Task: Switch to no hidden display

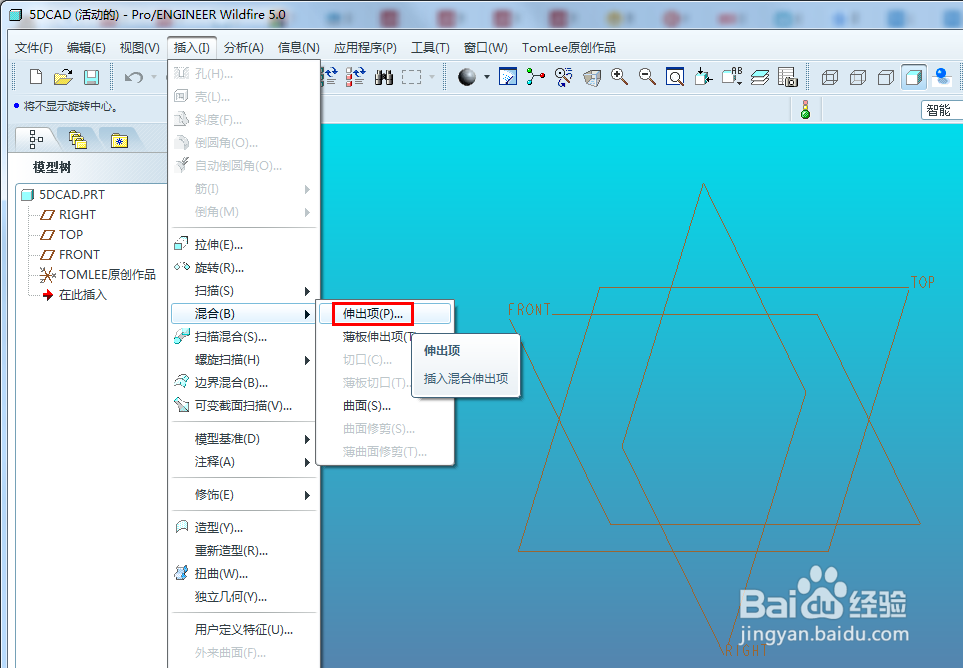Action: point(886,77)
